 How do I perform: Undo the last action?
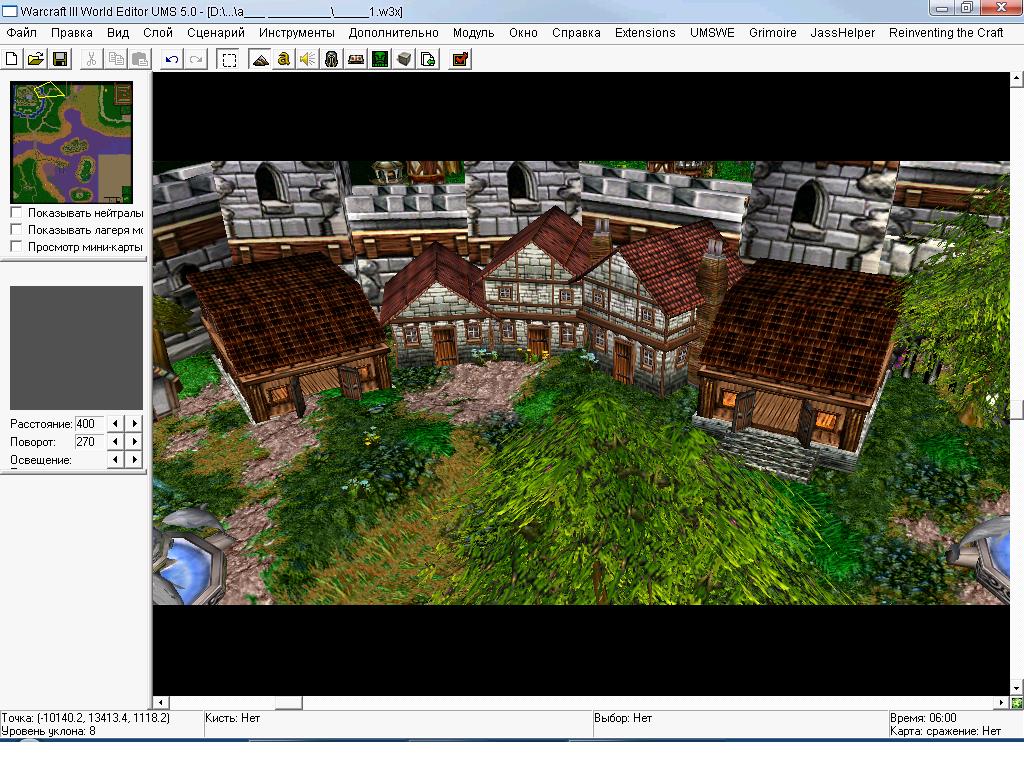172,59
